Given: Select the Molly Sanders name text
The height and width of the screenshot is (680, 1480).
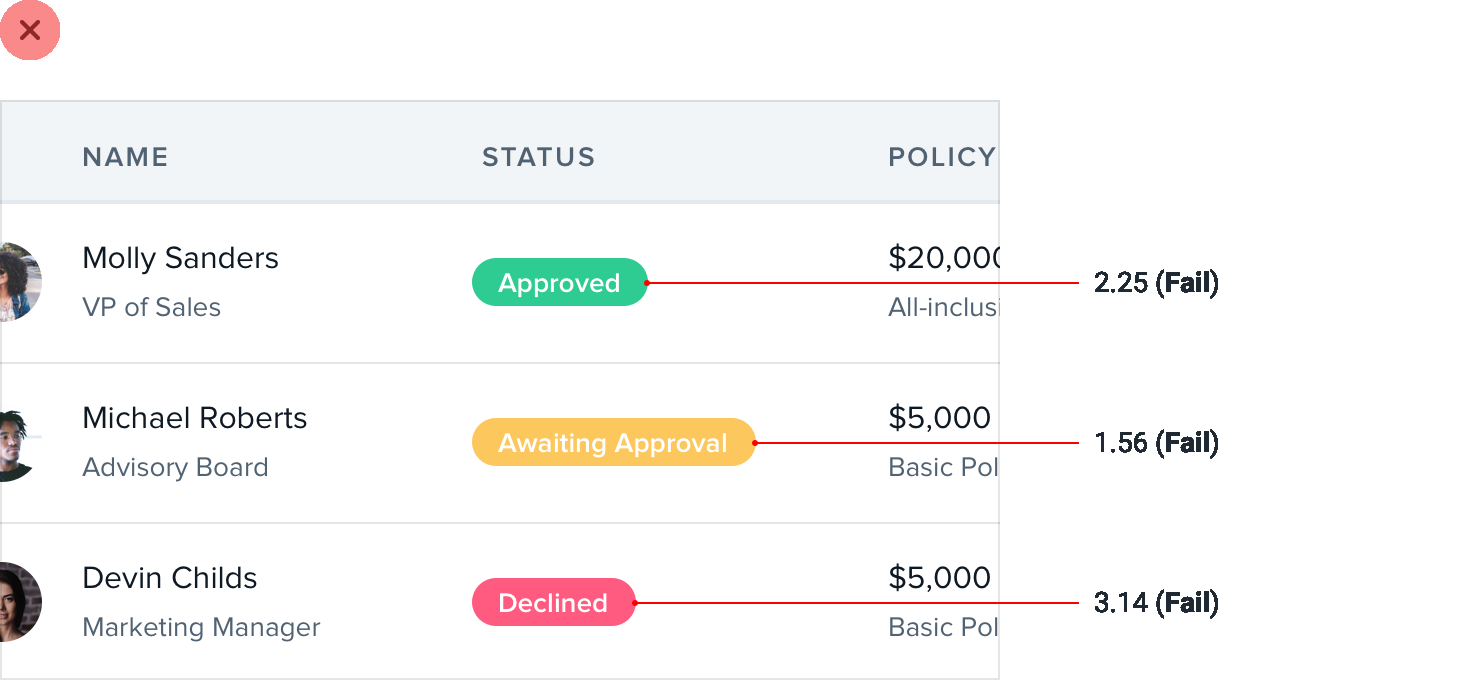Looking at the screenshot, I should [x=180, y=258].
